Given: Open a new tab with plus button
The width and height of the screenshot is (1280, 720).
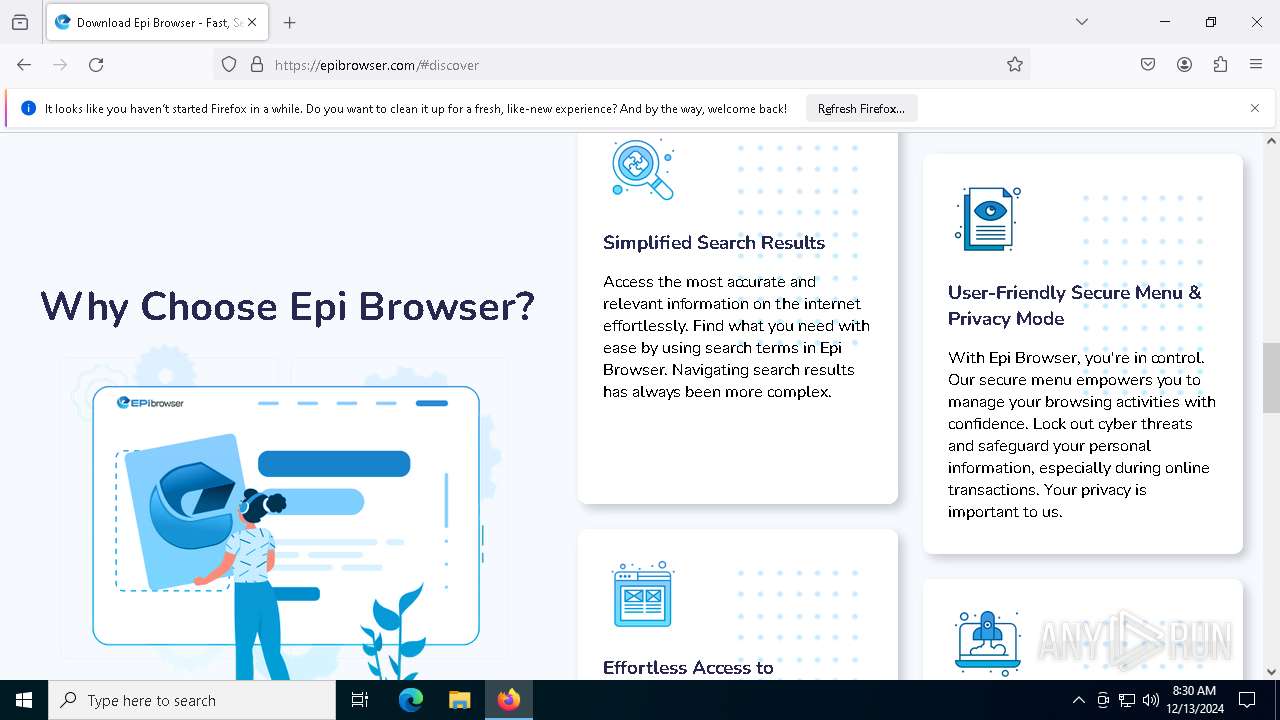Looking at the screenshot, I should (290, 22).
